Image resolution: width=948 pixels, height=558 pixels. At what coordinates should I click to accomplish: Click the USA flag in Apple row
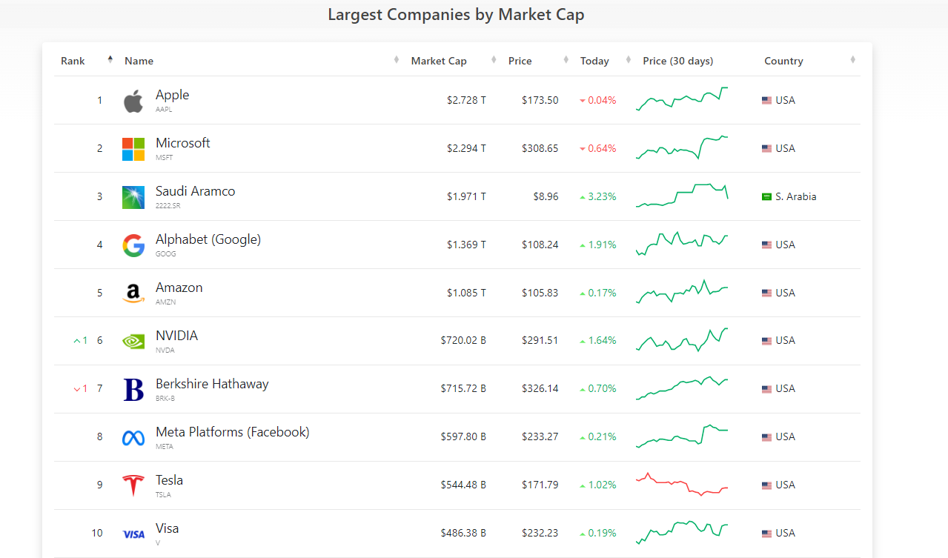[x=767, y=100]
